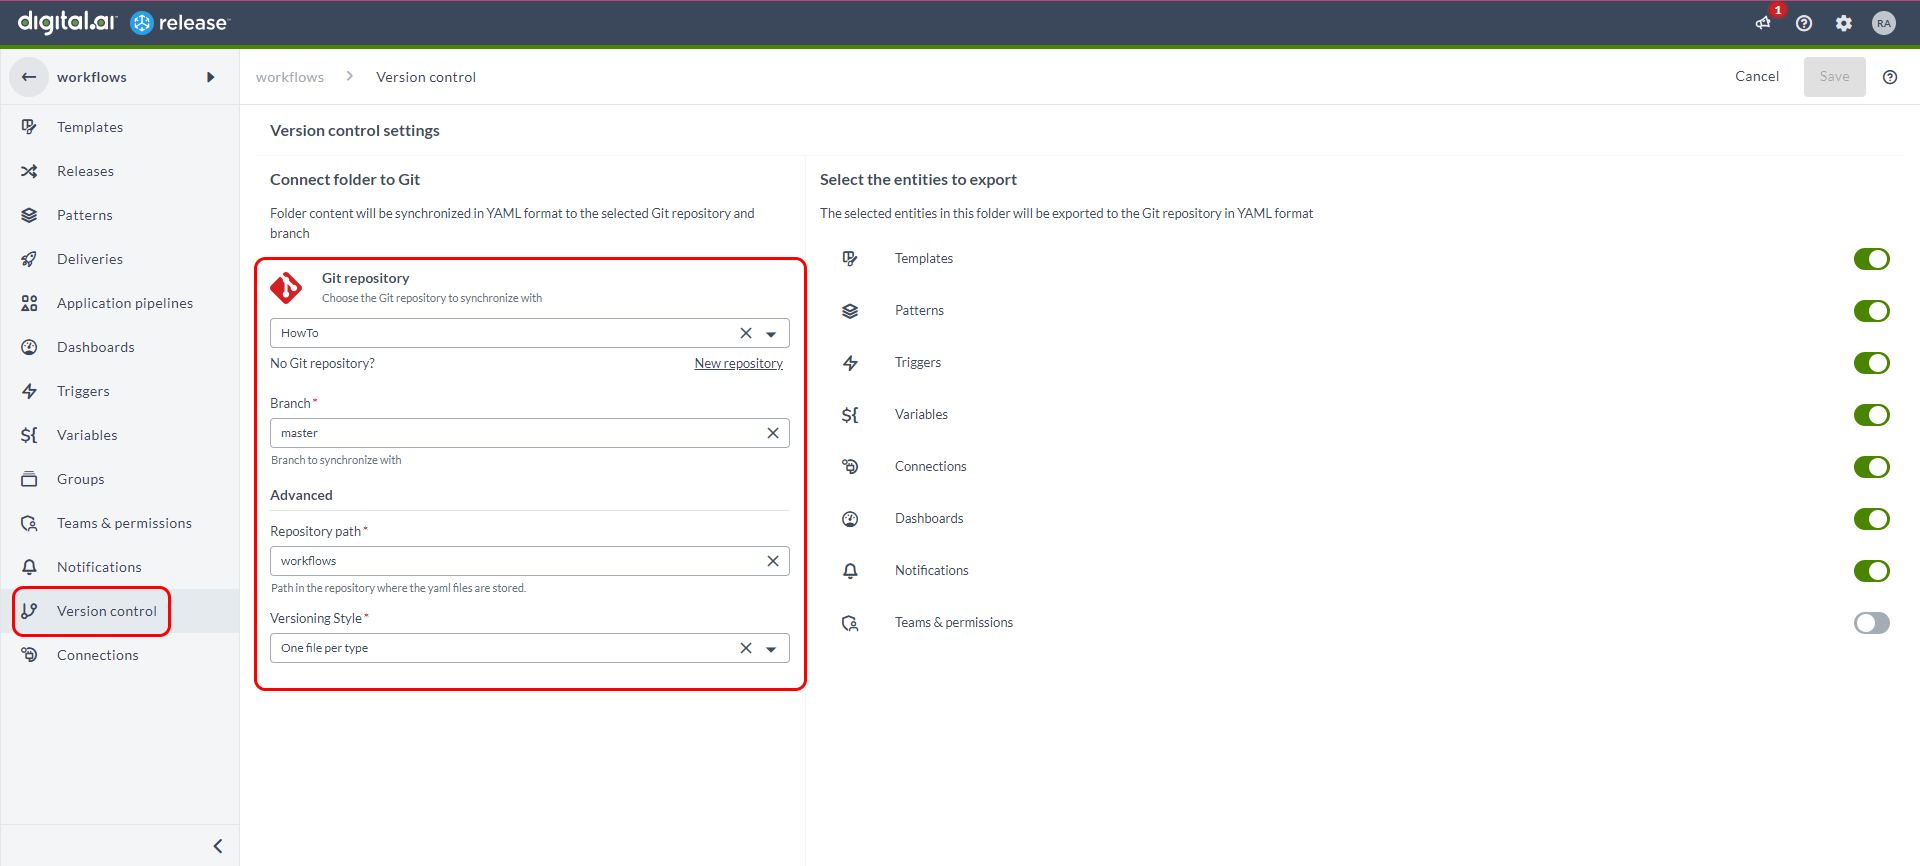Viewport: 1920px width, 866px height.
Task: Click the Git logo icon
Action: pos(286,288)
